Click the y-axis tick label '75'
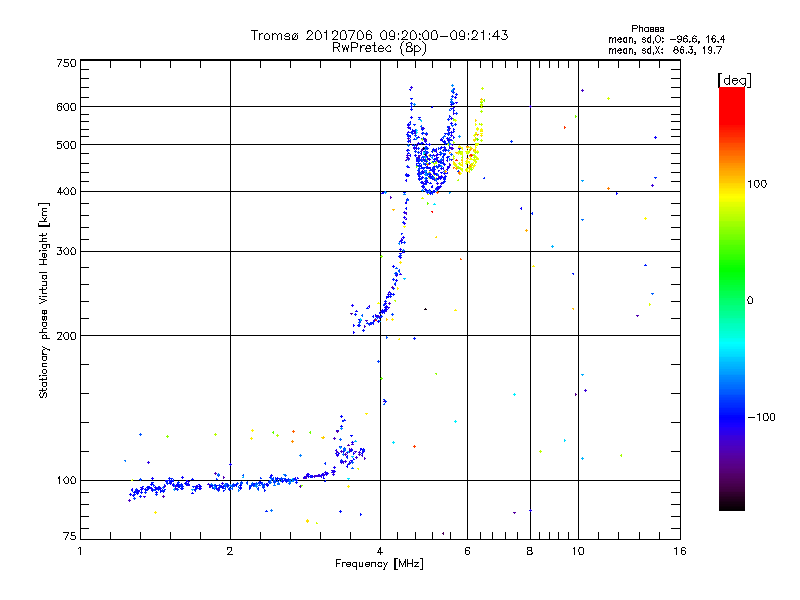Screen dimensions: 800x600 (70, 536)
